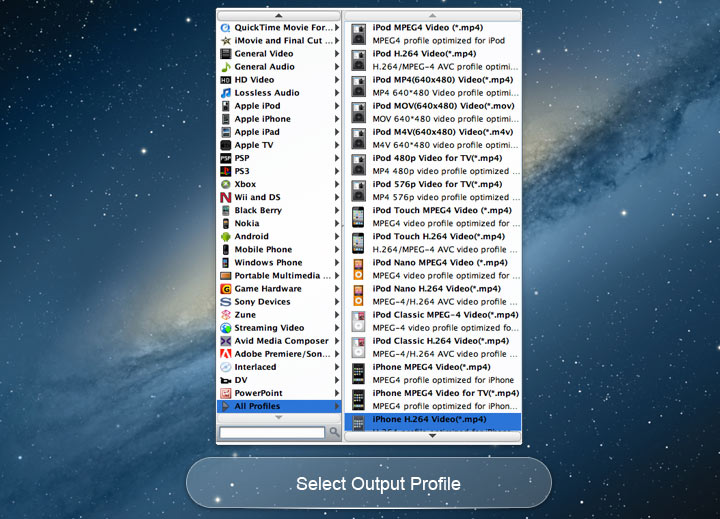Click the Windows Phone icon

click(225, 263)
